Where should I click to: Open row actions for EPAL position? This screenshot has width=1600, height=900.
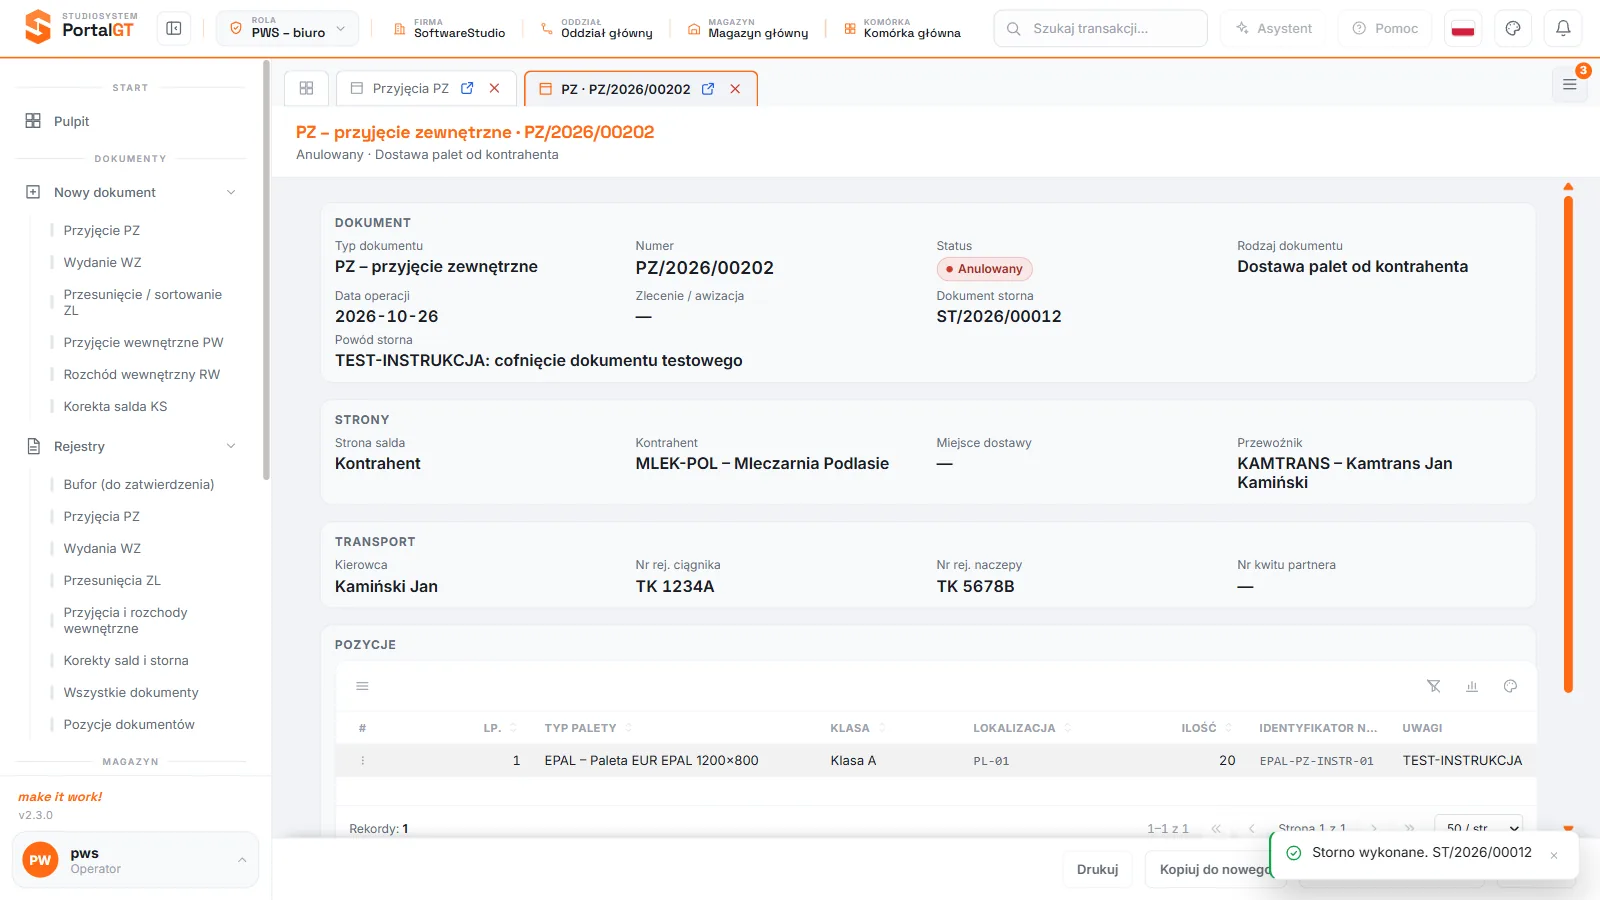point(362,761)
